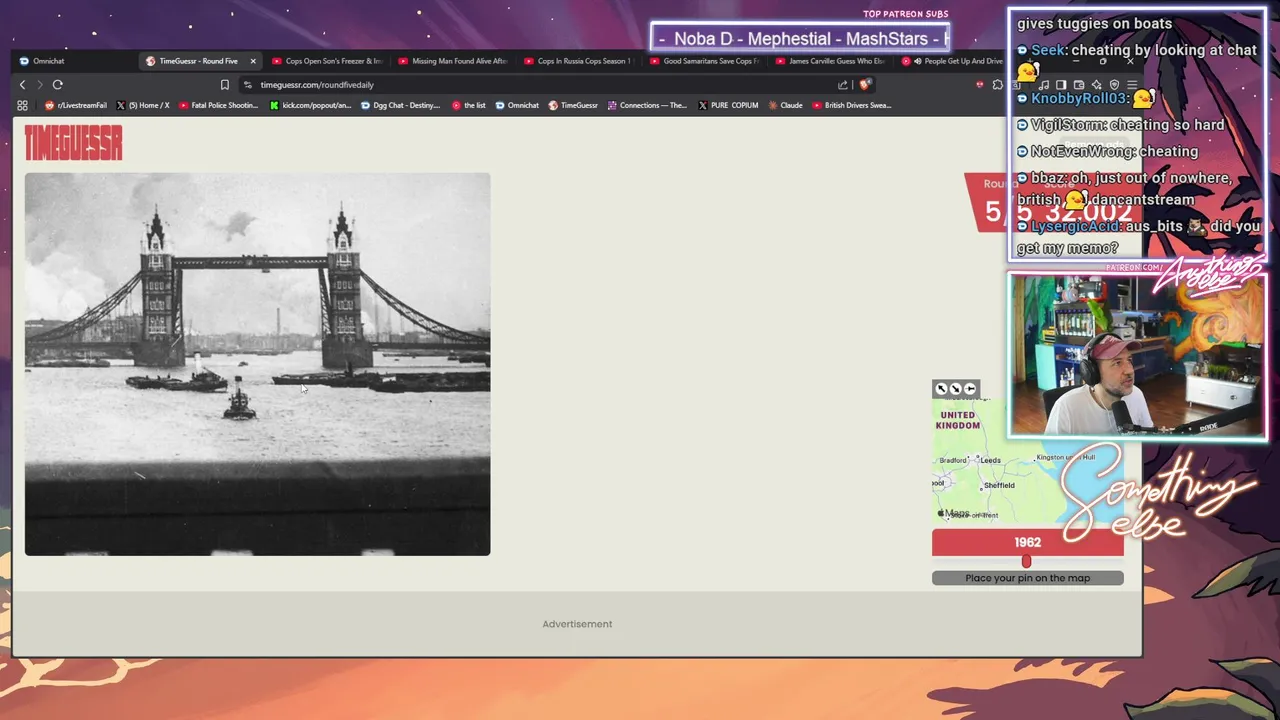
Task: Click the 1962 year display bar
Action: click(1027, 542)
